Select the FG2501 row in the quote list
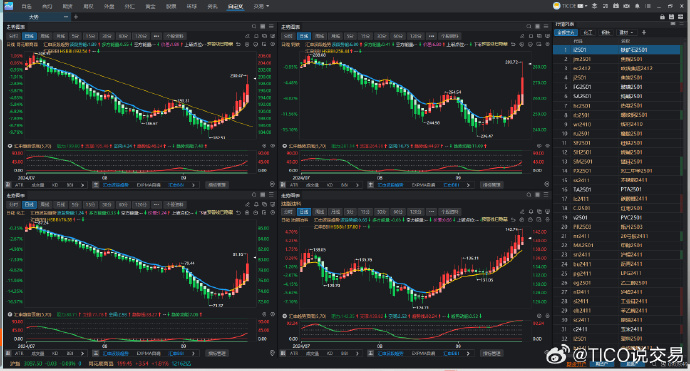The image size is (690, 371). pyautogui.click(x=617, y=87)
